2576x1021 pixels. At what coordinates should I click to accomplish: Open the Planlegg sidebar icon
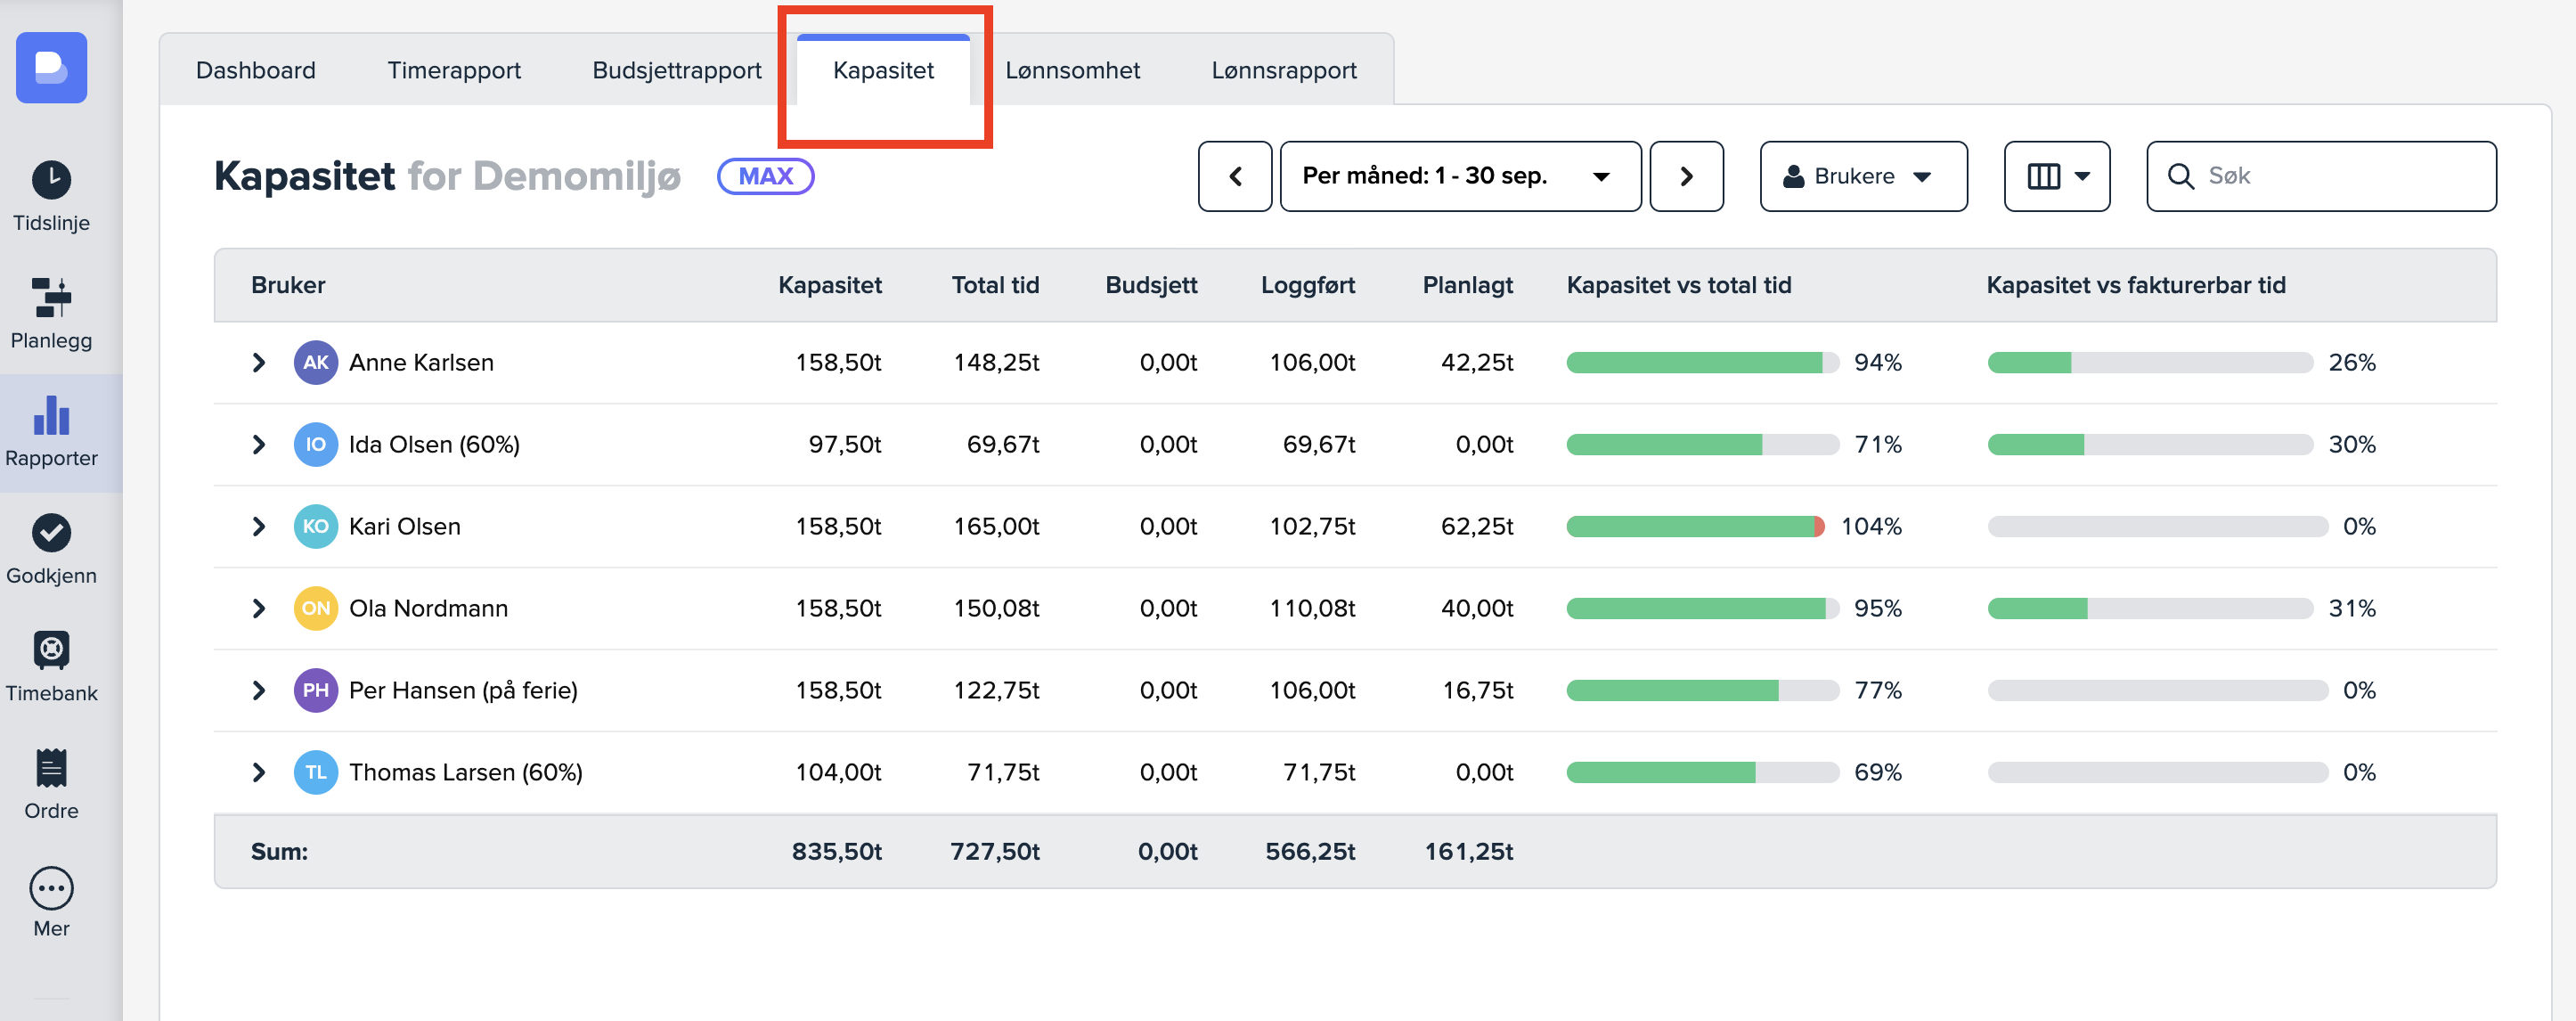pyautogui.click(x=51, y=298)
